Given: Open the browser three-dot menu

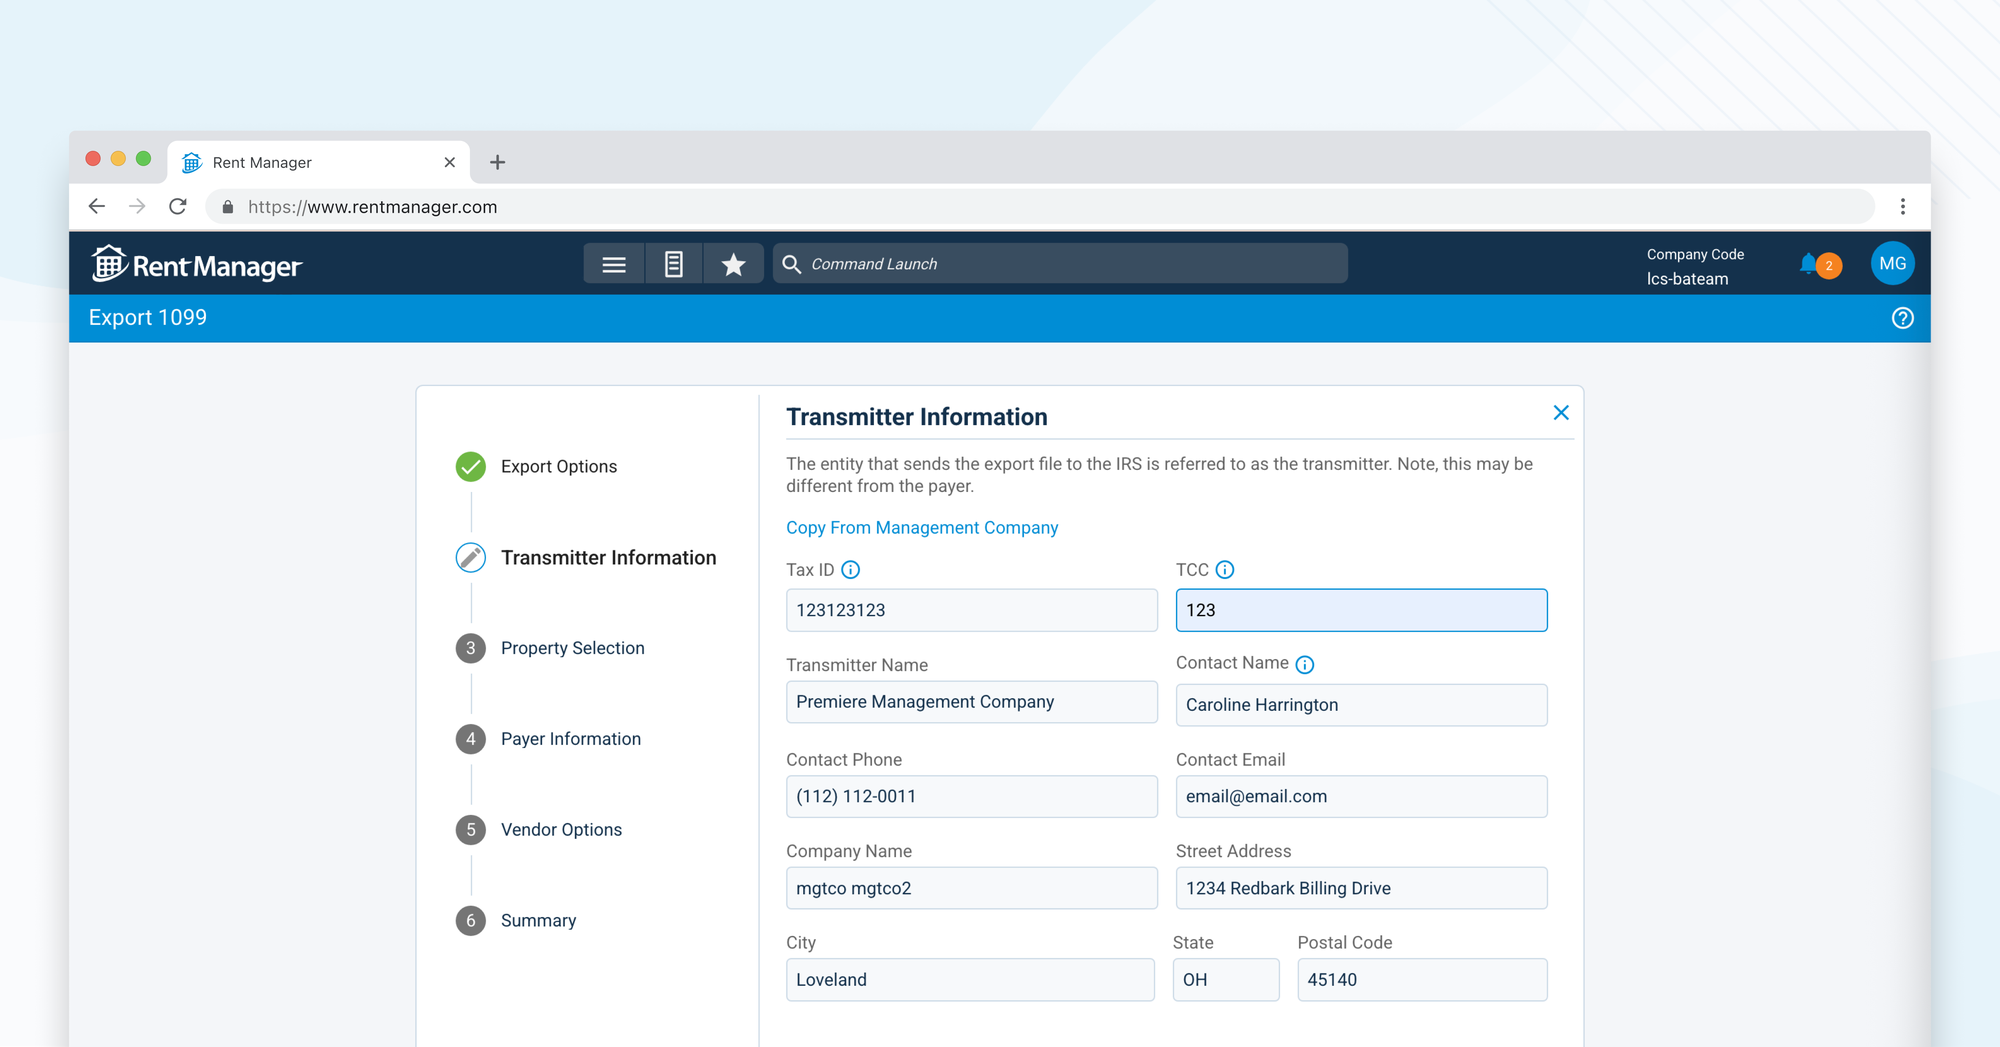Looking at the screenshot, I should tap(1902, 206).
